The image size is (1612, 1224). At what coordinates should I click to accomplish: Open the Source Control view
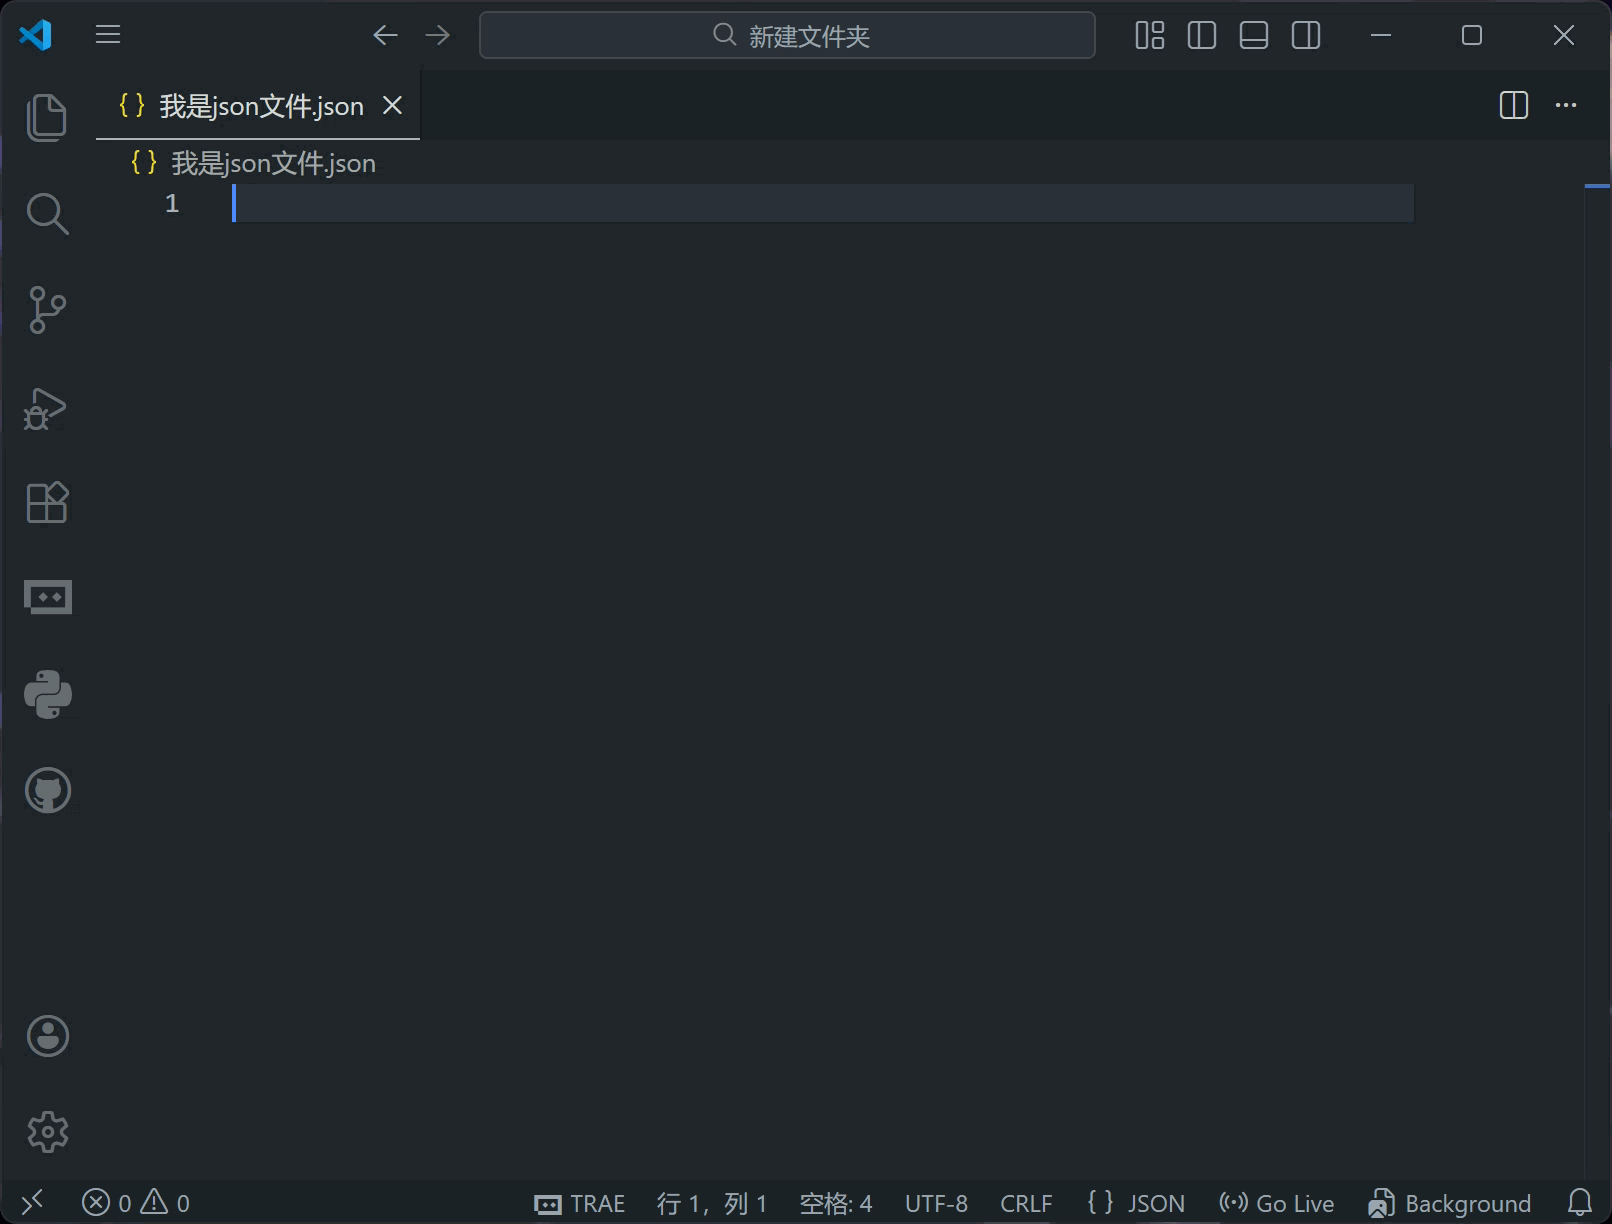pyautogui.click(x=47, y=310)
